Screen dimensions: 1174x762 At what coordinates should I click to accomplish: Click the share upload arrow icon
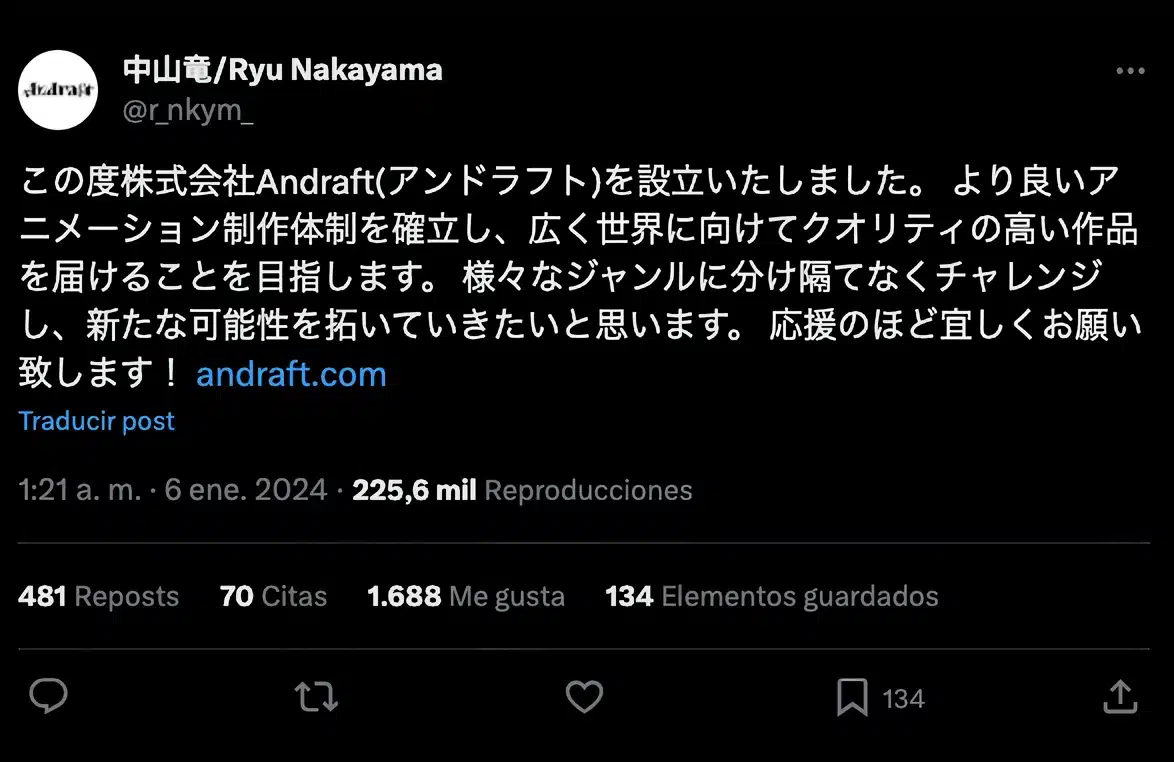point(1120,696)
